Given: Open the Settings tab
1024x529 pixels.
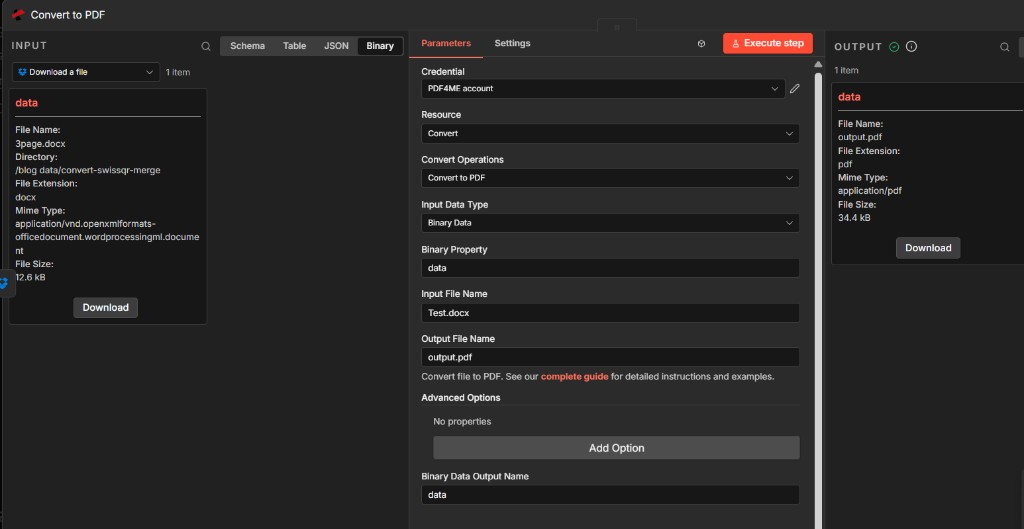Looking at the screenshot, I should [x=512, y=44].
